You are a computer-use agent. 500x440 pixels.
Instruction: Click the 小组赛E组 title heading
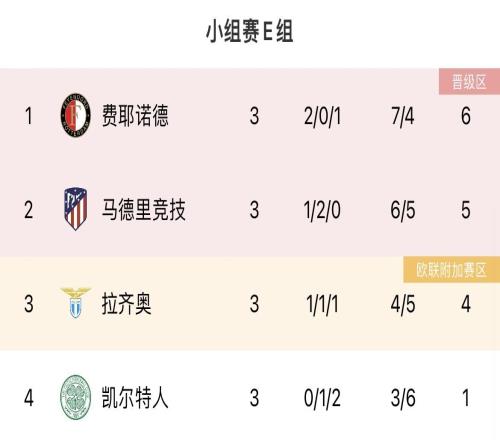coord(250,31)
